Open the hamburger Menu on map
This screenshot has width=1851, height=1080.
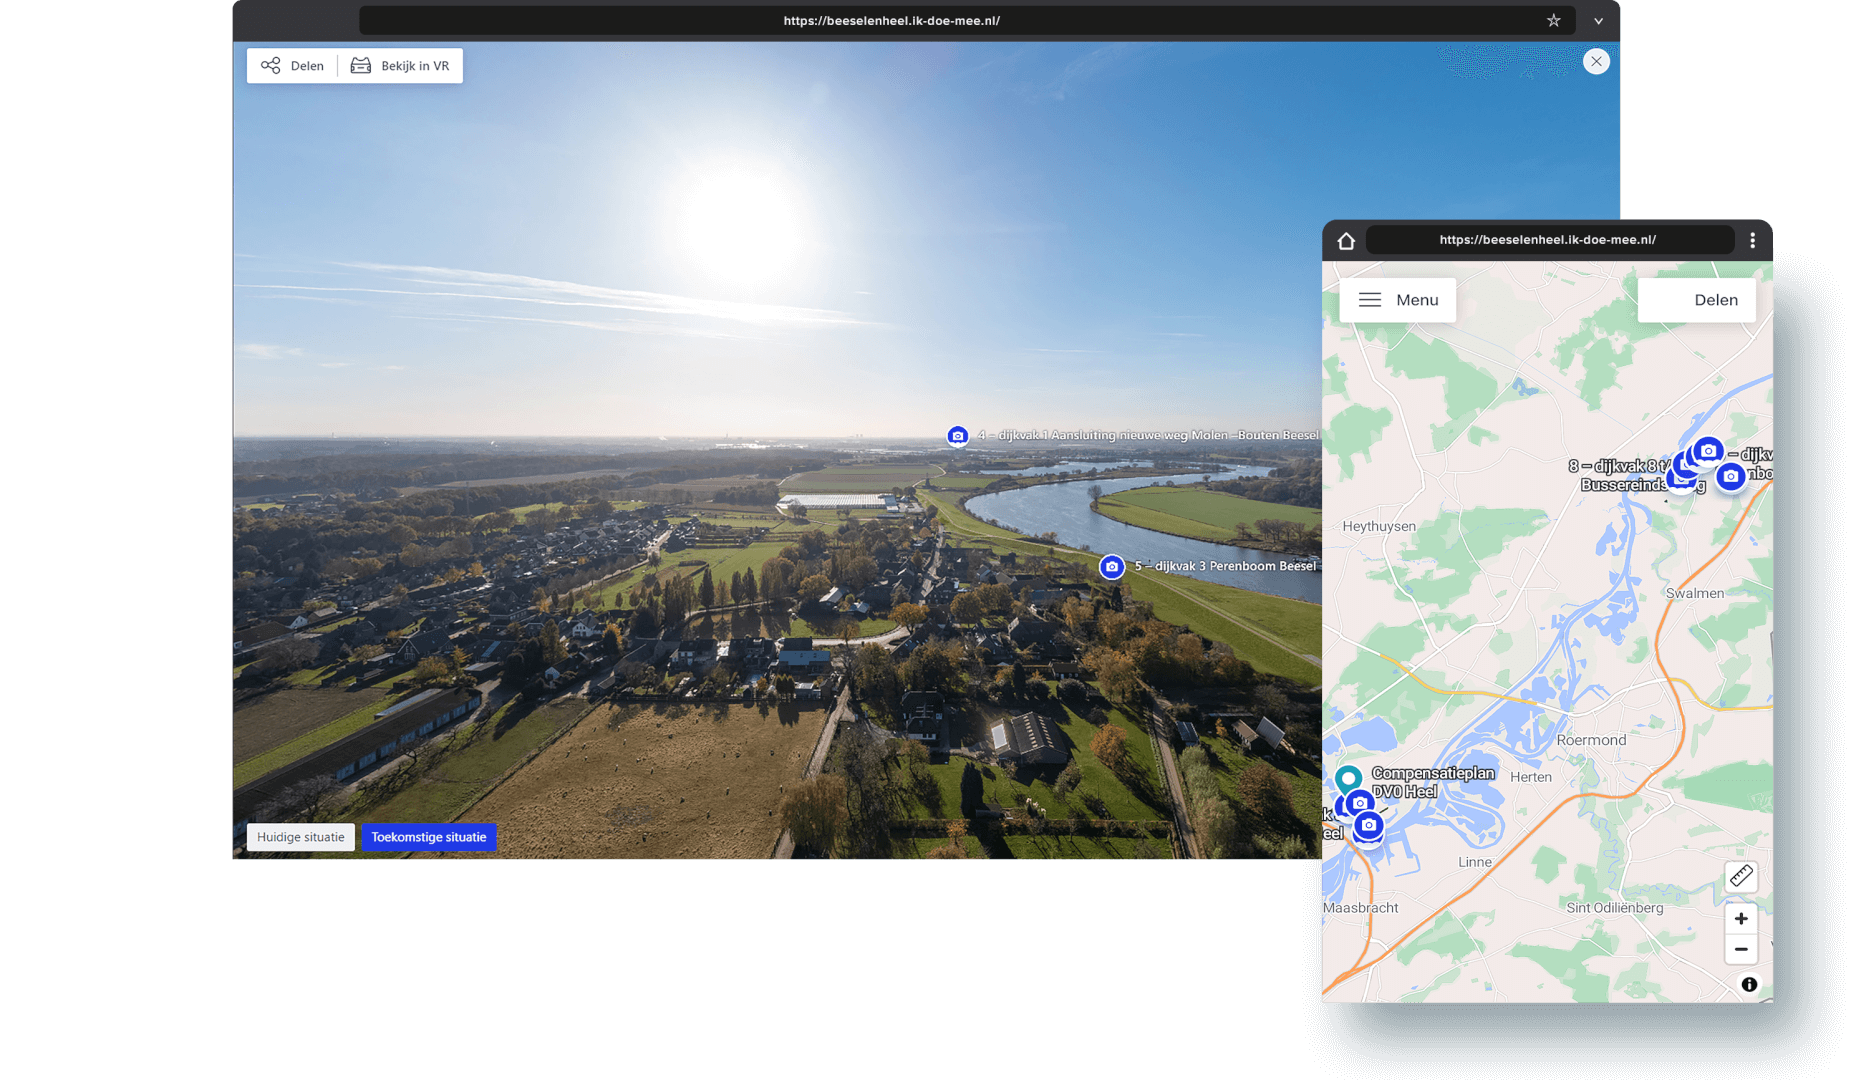(1397, 300)
